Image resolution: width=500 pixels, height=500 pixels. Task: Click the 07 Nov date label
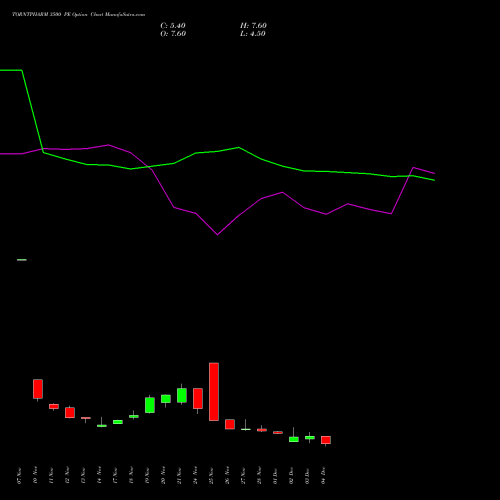coord(19,476)
